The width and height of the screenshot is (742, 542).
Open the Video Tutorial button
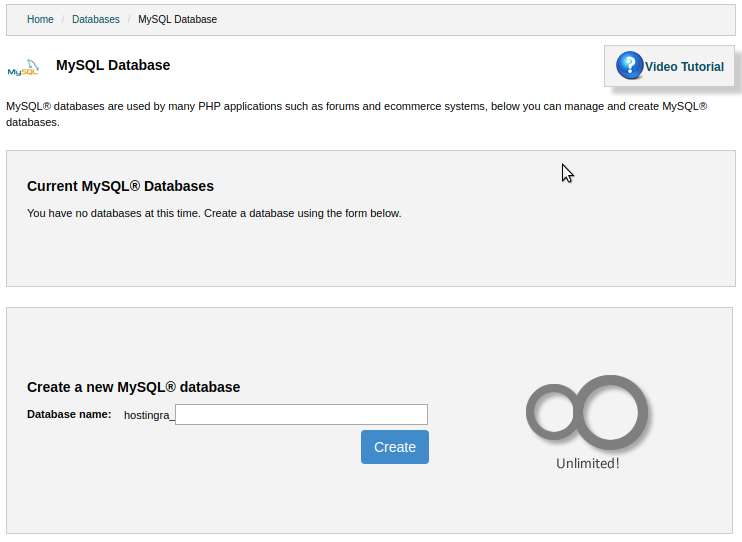(669, 66)
